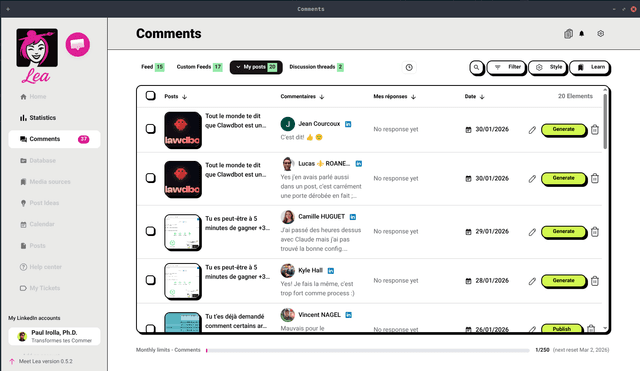The height and width of the screenshot is (371, 640).
Task: Edit the Jean Courcoux response with pencil
Action: coord(532,130)
